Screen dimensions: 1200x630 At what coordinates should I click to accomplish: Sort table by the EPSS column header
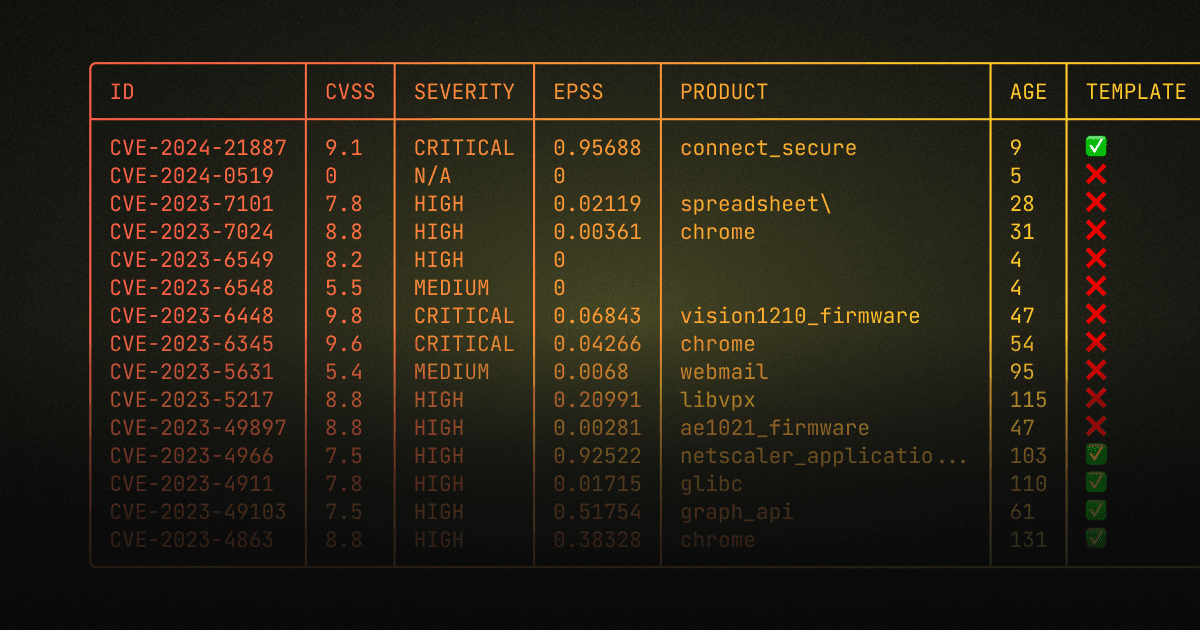(x=576, y=91)
